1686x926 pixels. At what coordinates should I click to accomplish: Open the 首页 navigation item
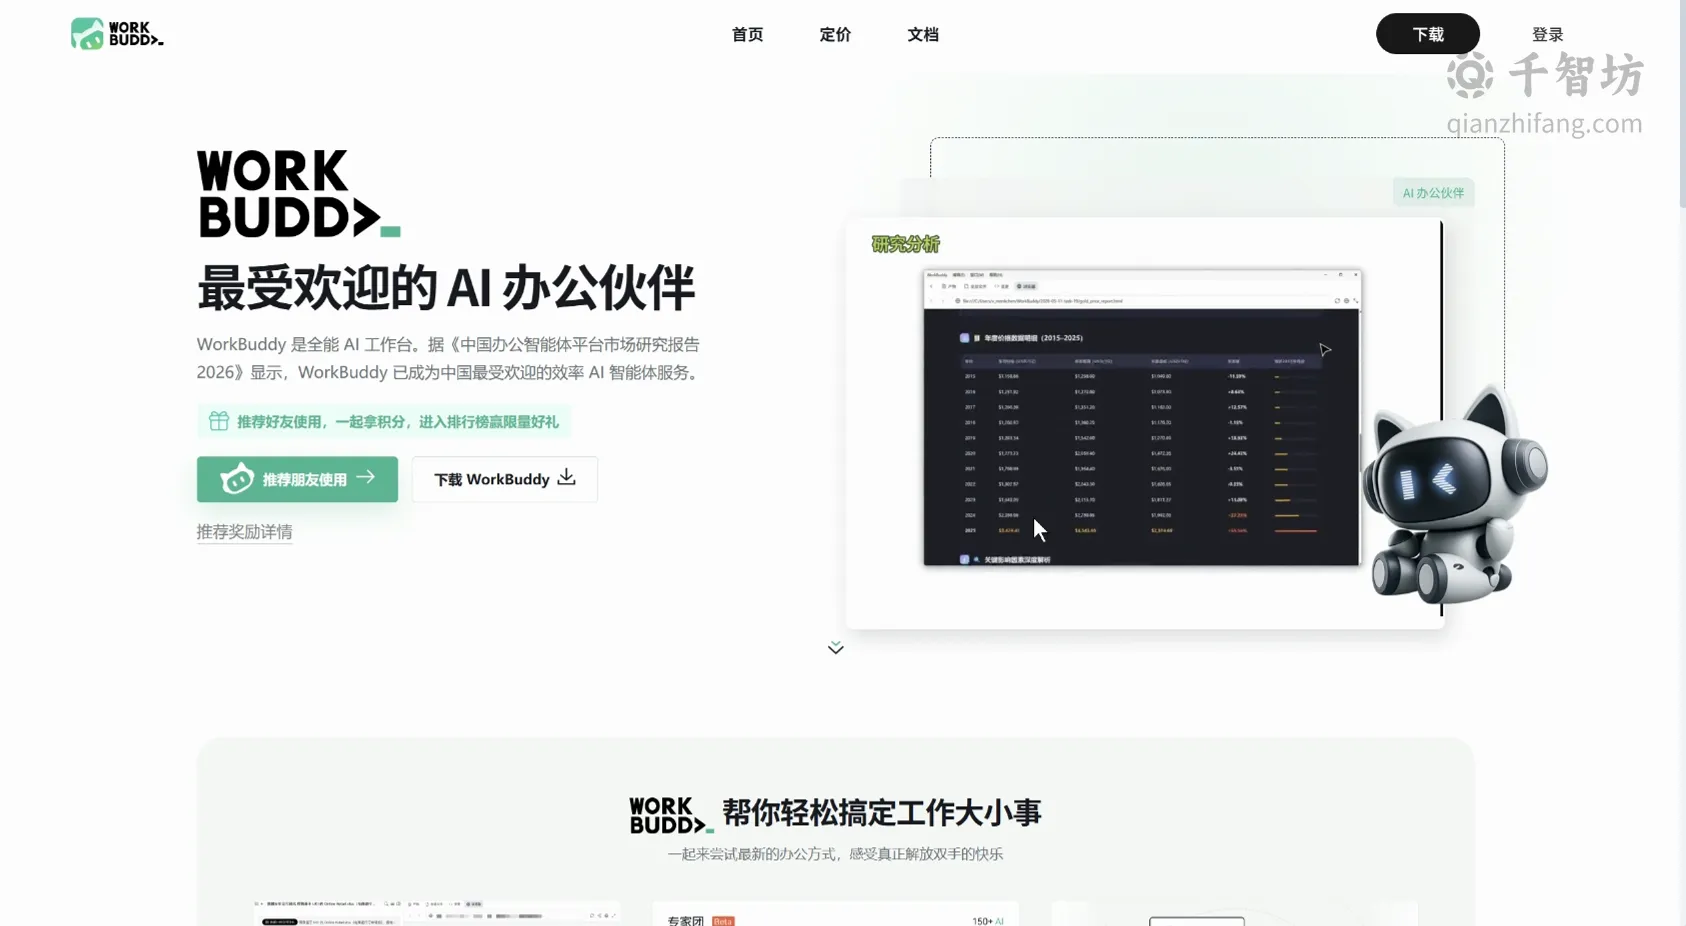[747, 35]
